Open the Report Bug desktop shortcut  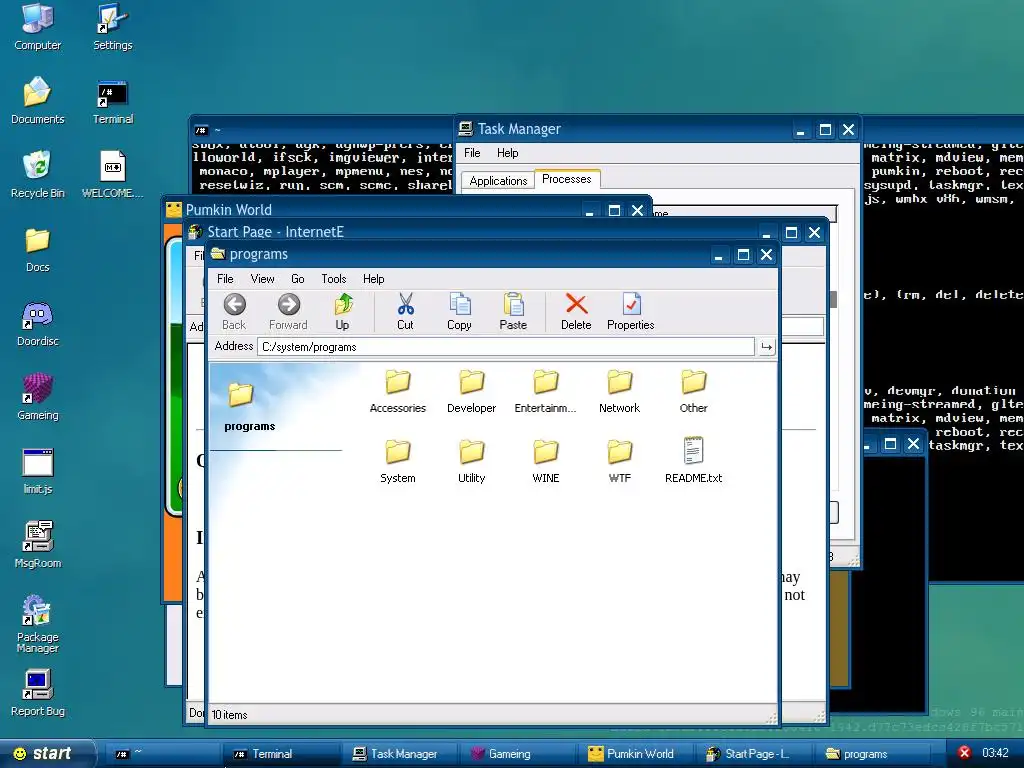tap(37, 692)
